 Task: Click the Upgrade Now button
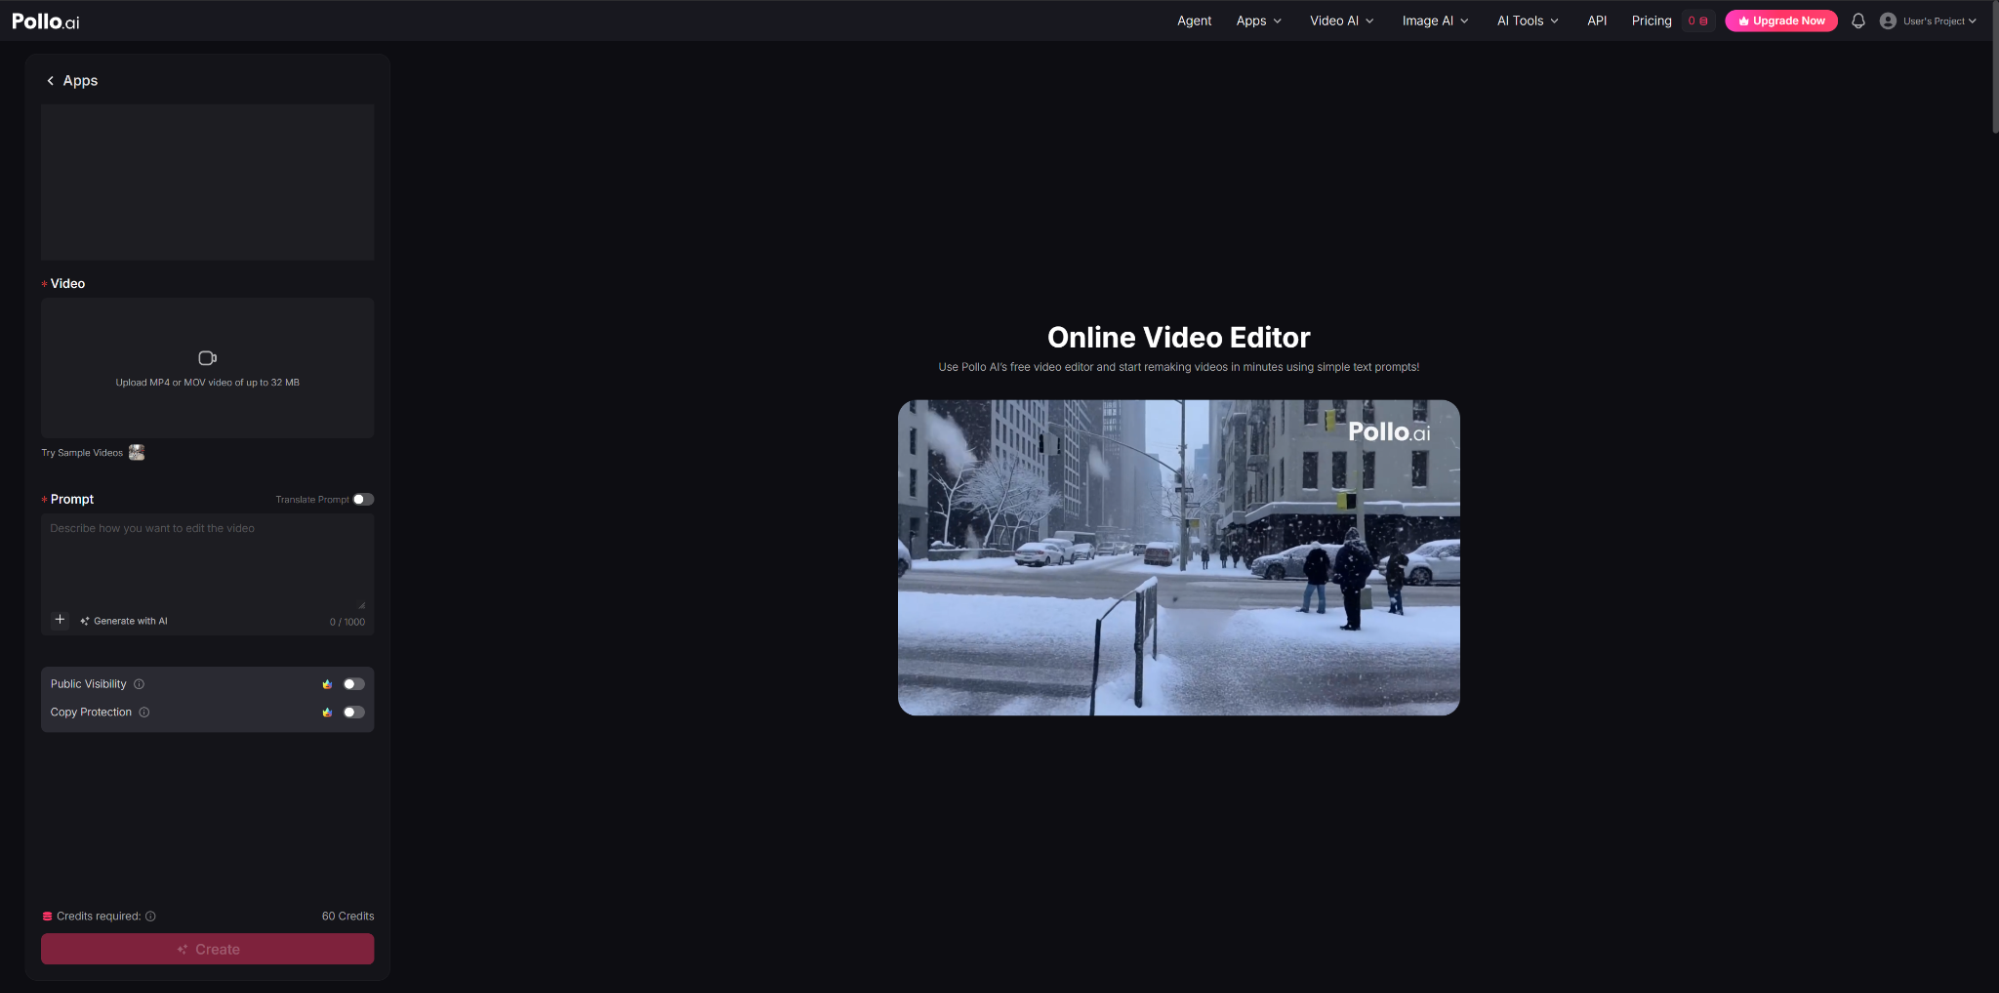coord(1781,21)
